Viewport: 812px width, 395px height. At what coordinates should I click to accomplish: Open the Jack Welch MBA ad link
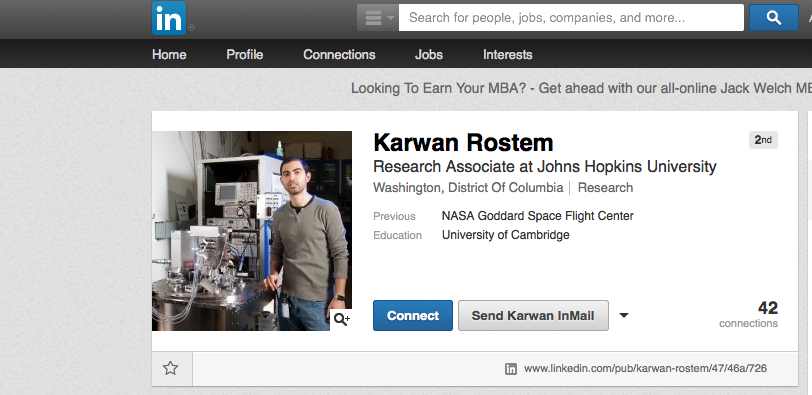tap(581, 88)
